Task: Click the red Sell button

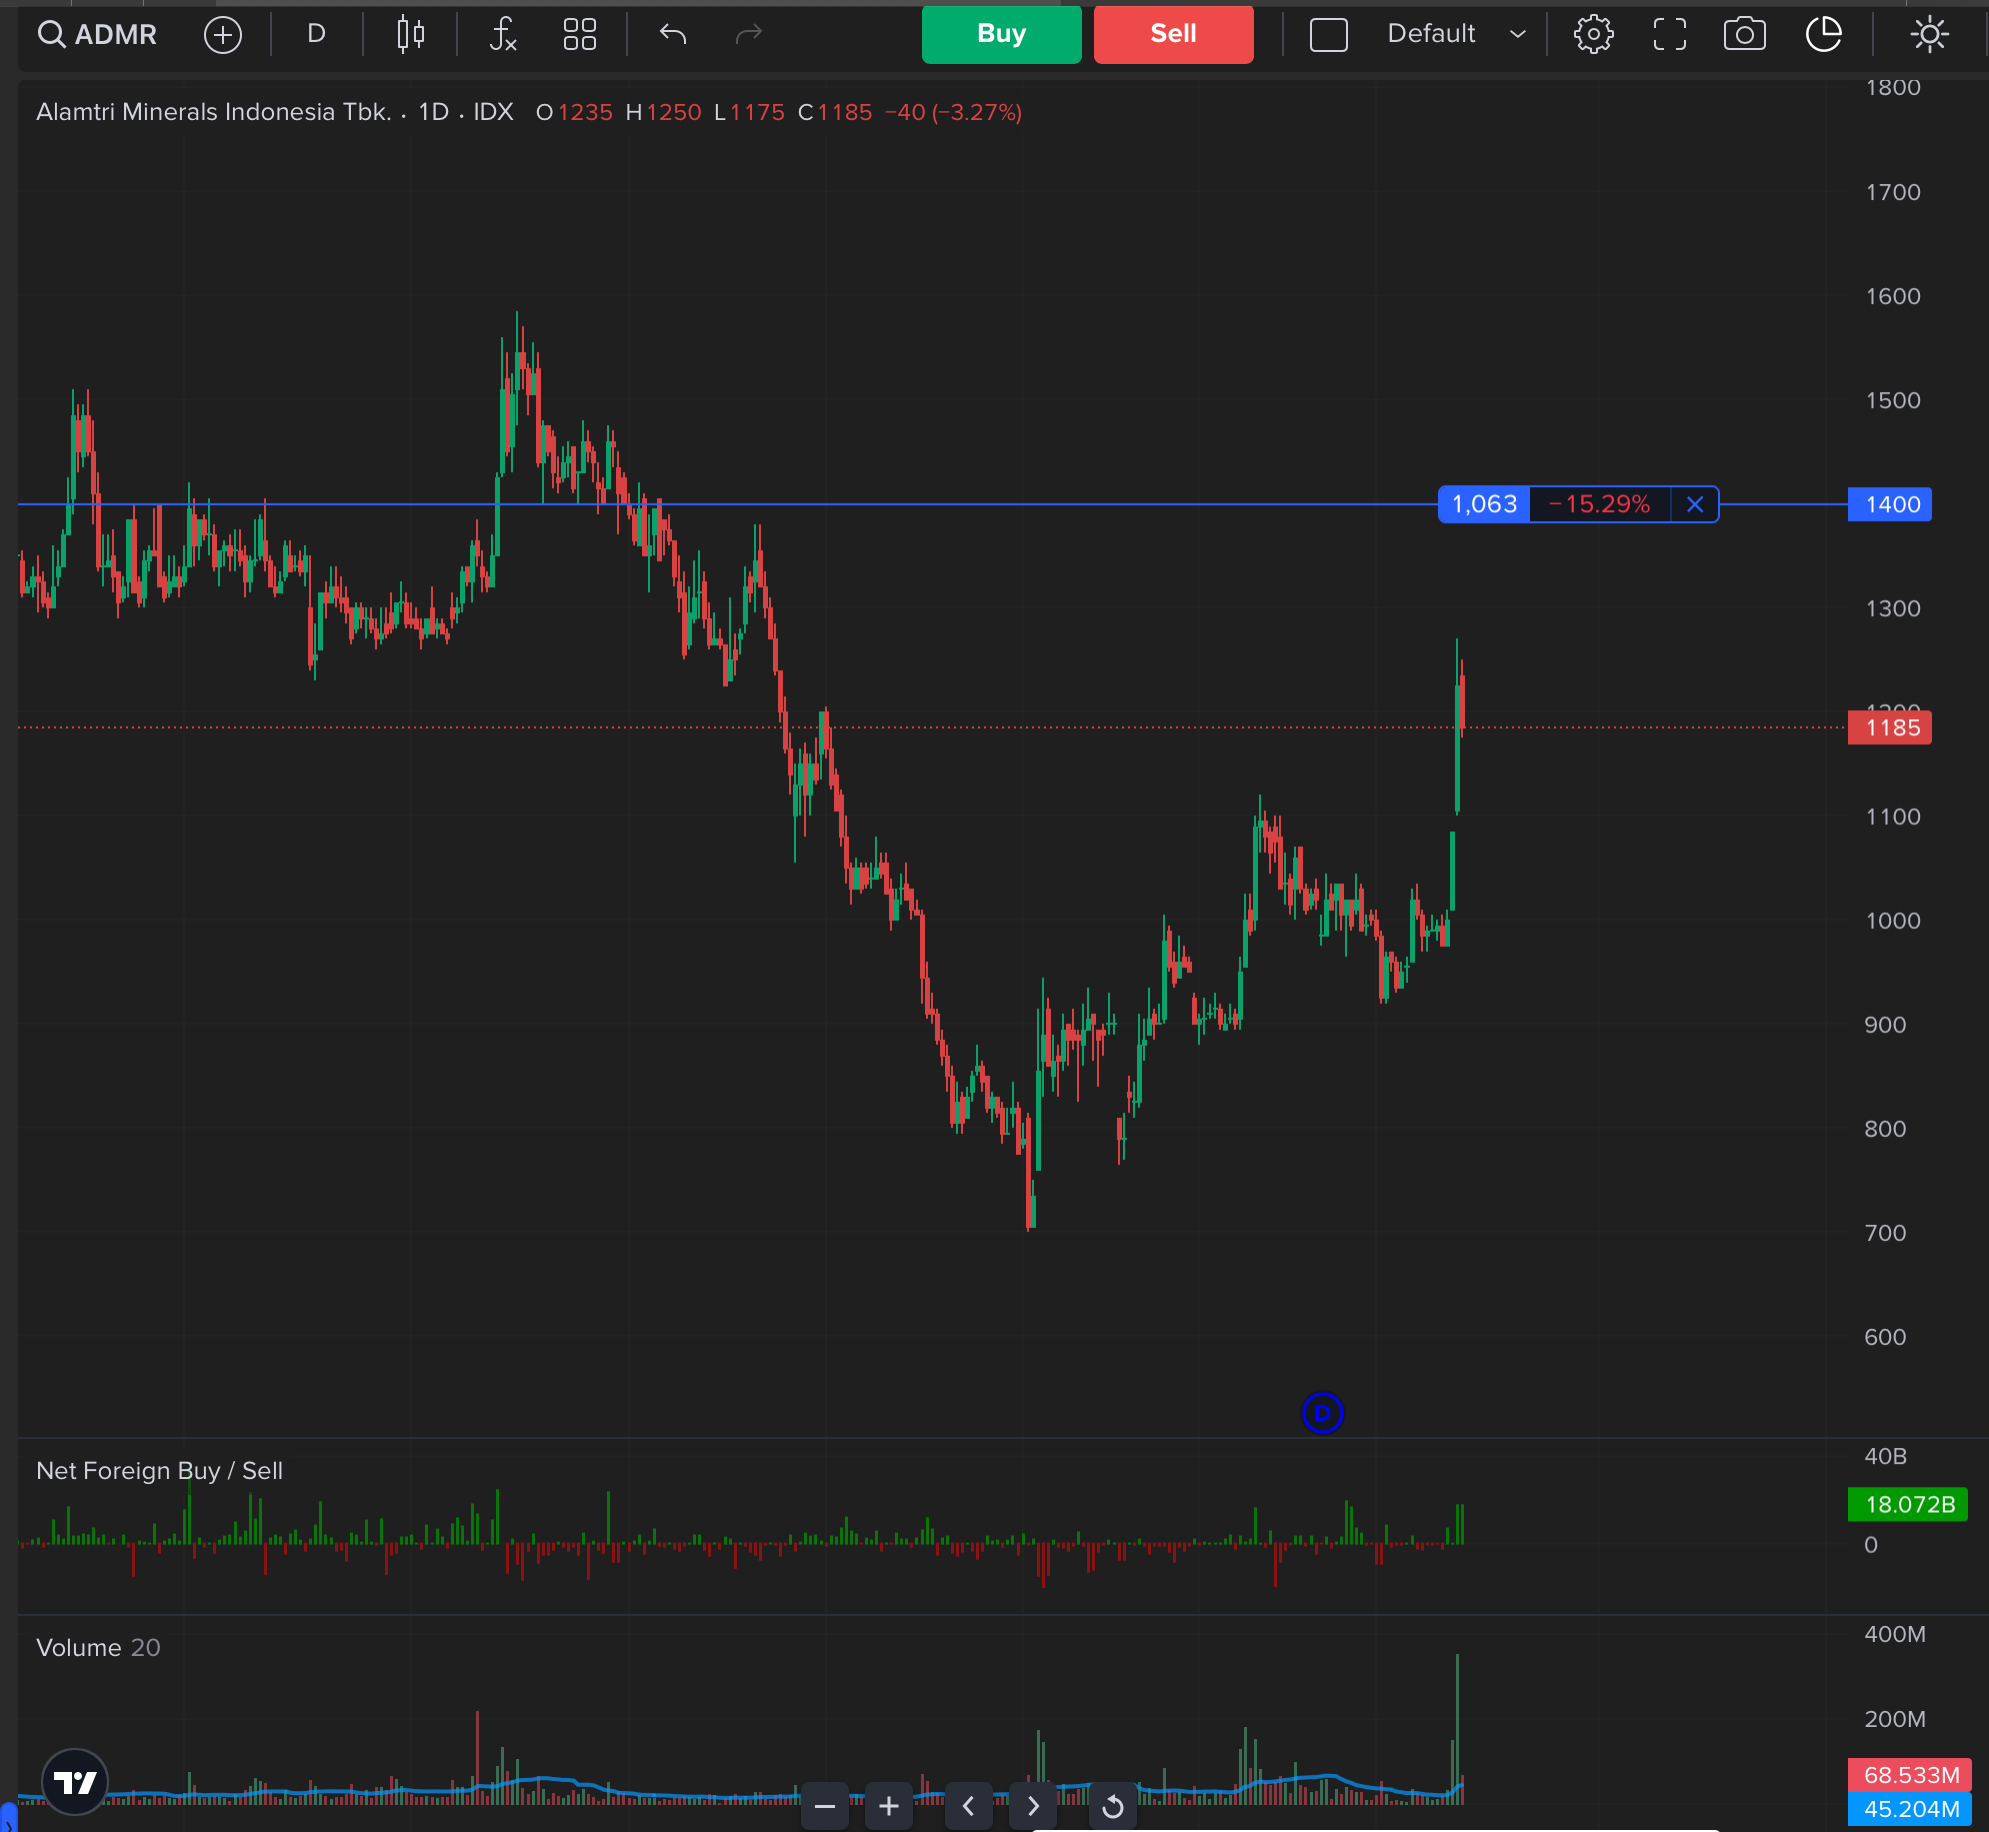Action: tap(1173, 34)
